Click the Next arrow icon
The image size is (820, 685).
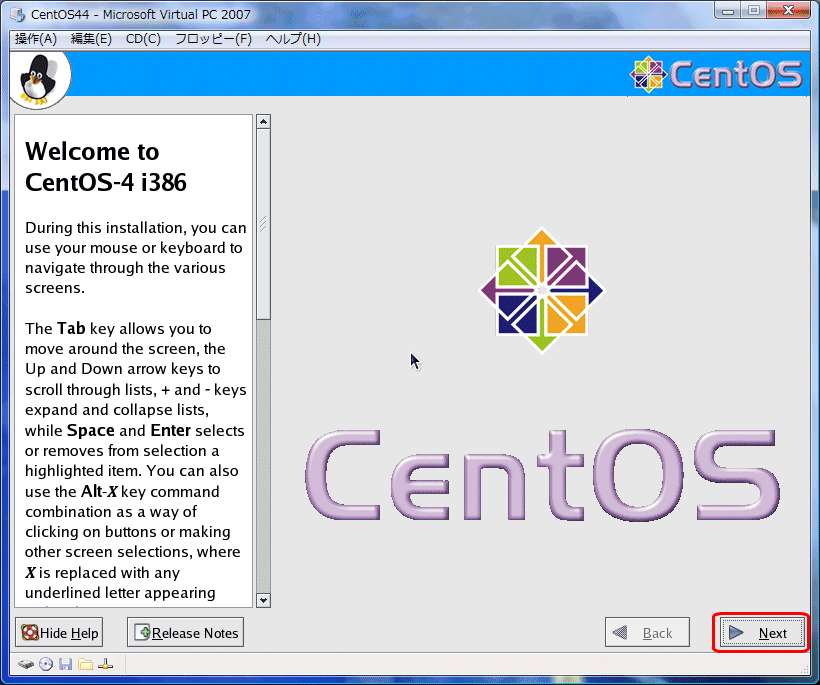(736, 633)
